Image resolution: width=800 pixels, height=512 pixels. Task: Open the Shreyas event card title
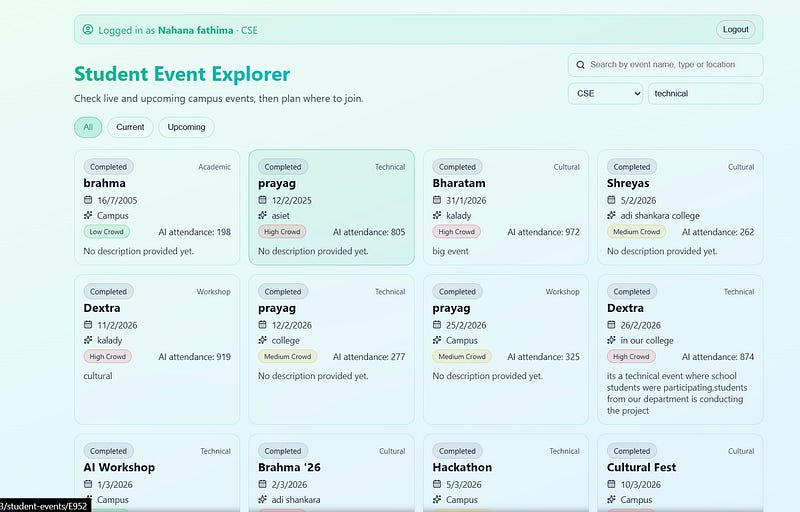click(628, 183)
